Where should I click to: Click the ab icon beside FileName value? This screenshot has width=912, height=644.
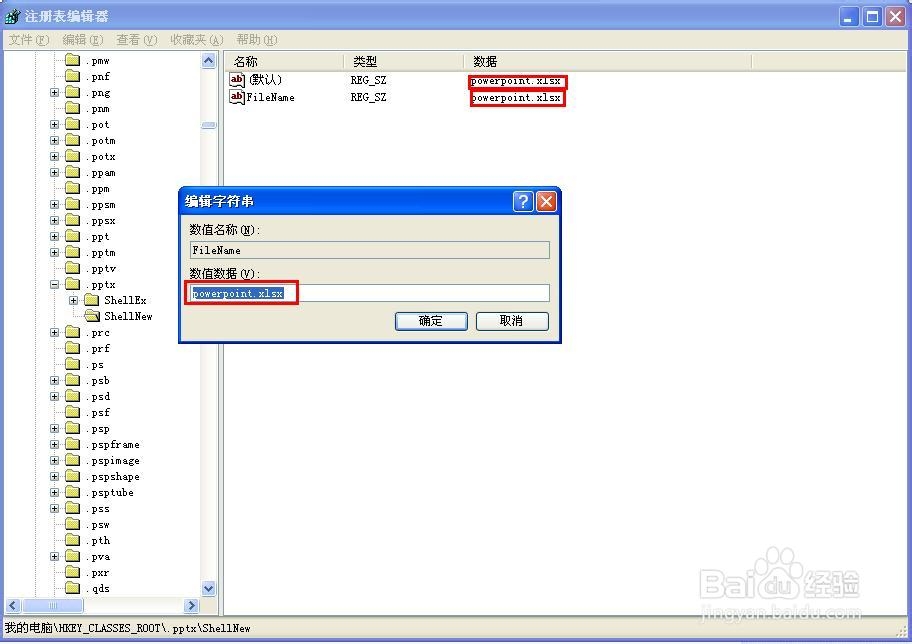(238, 97)
